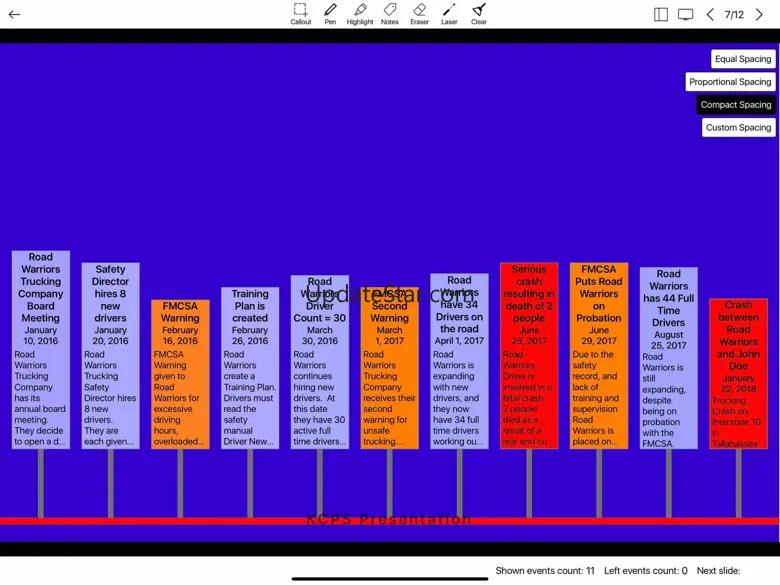
Task: Select the Eraser tool
Action: click(419, 14)
